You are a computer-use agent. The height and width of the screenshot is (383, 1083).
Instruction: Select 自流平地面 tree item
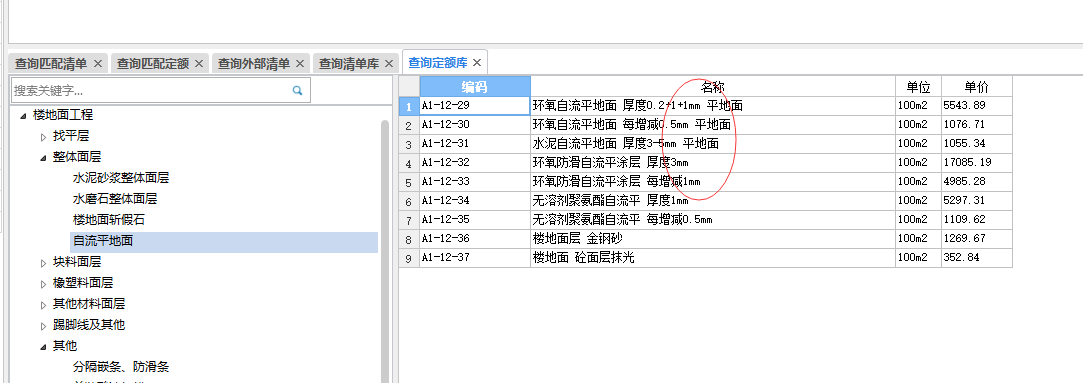pyautogui.click(x=102, y=242)
